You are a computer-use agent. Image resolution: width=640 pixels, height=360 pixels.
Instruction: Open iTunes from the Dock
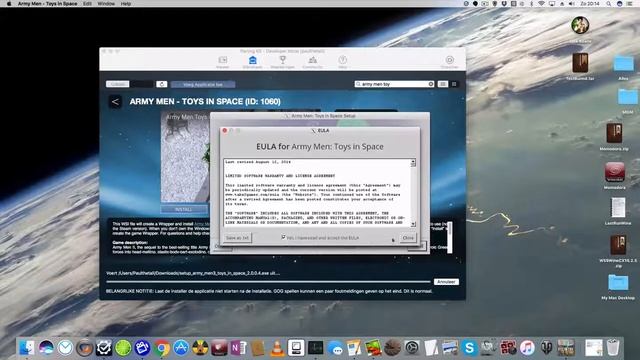527,348
